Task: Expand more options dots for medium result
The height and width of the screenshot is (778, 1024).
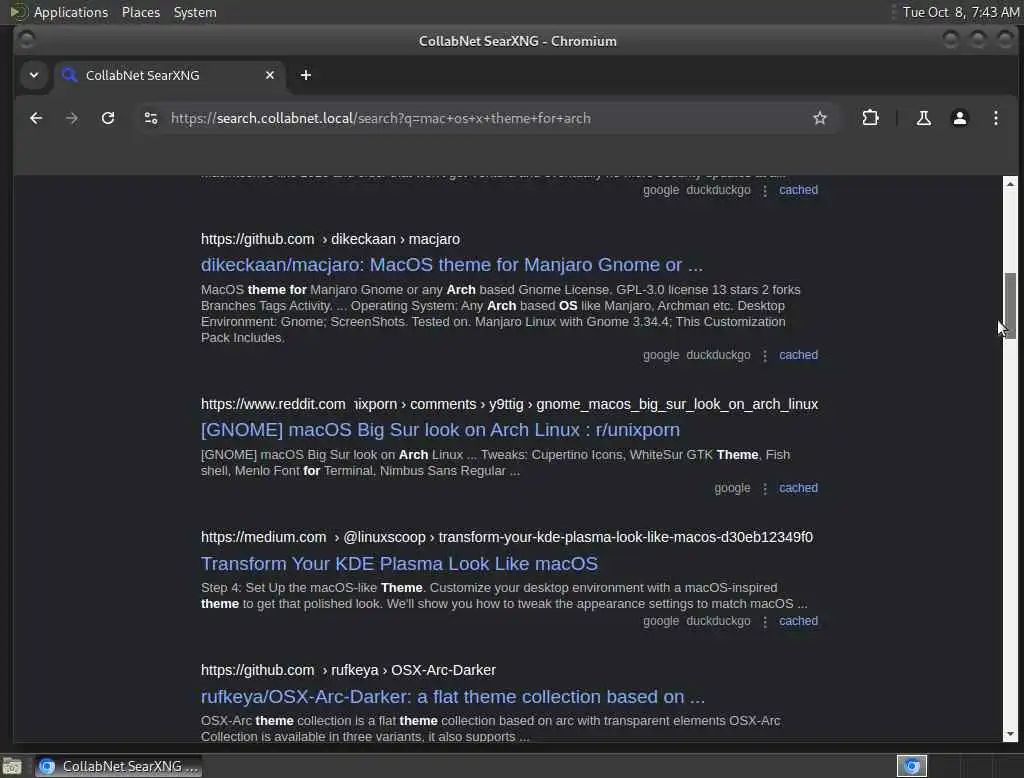Action: tap(765, 621)
